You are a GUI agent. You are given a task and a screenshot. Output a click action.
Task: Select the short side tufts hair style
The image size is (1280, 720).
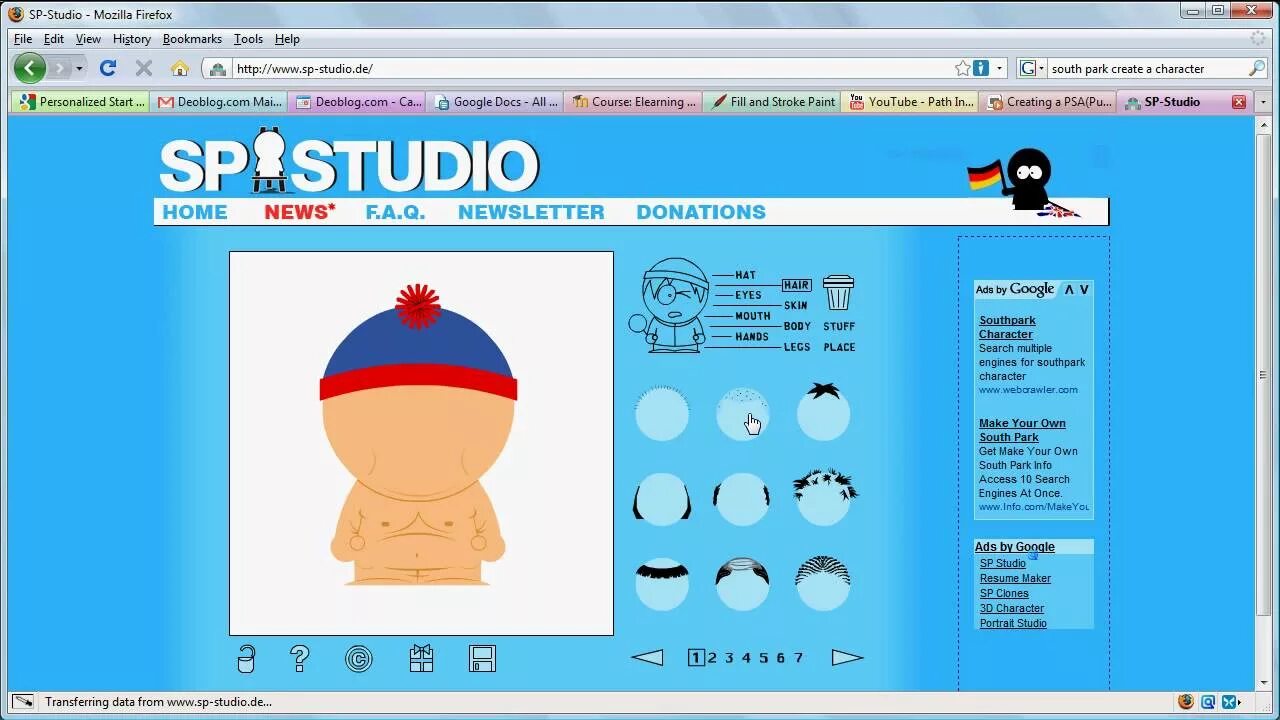click(x=742, y=498)
